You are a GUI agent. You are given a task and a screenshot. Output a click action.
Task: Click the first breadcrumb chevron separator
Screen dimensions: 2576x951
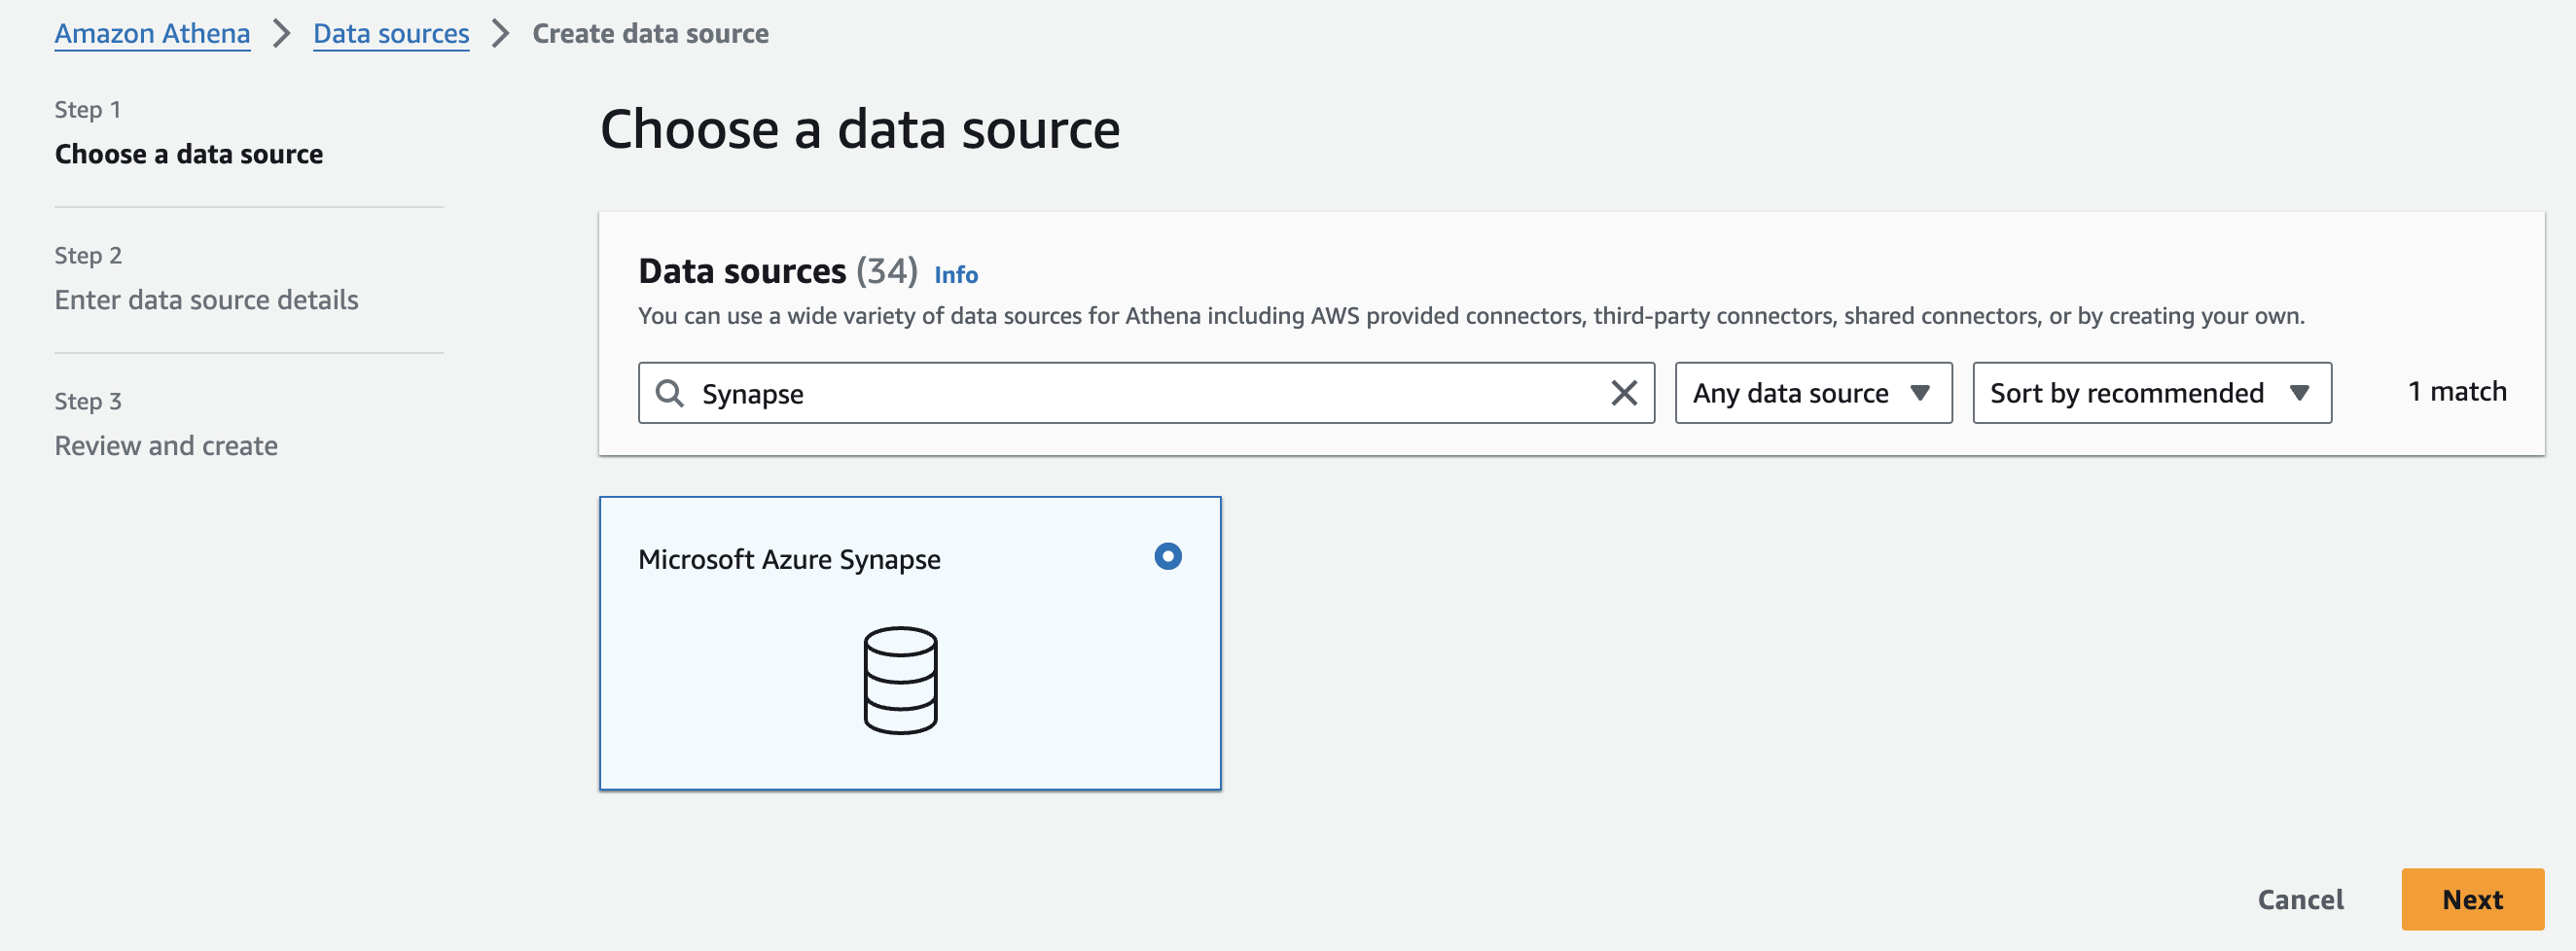click(282, 34)
